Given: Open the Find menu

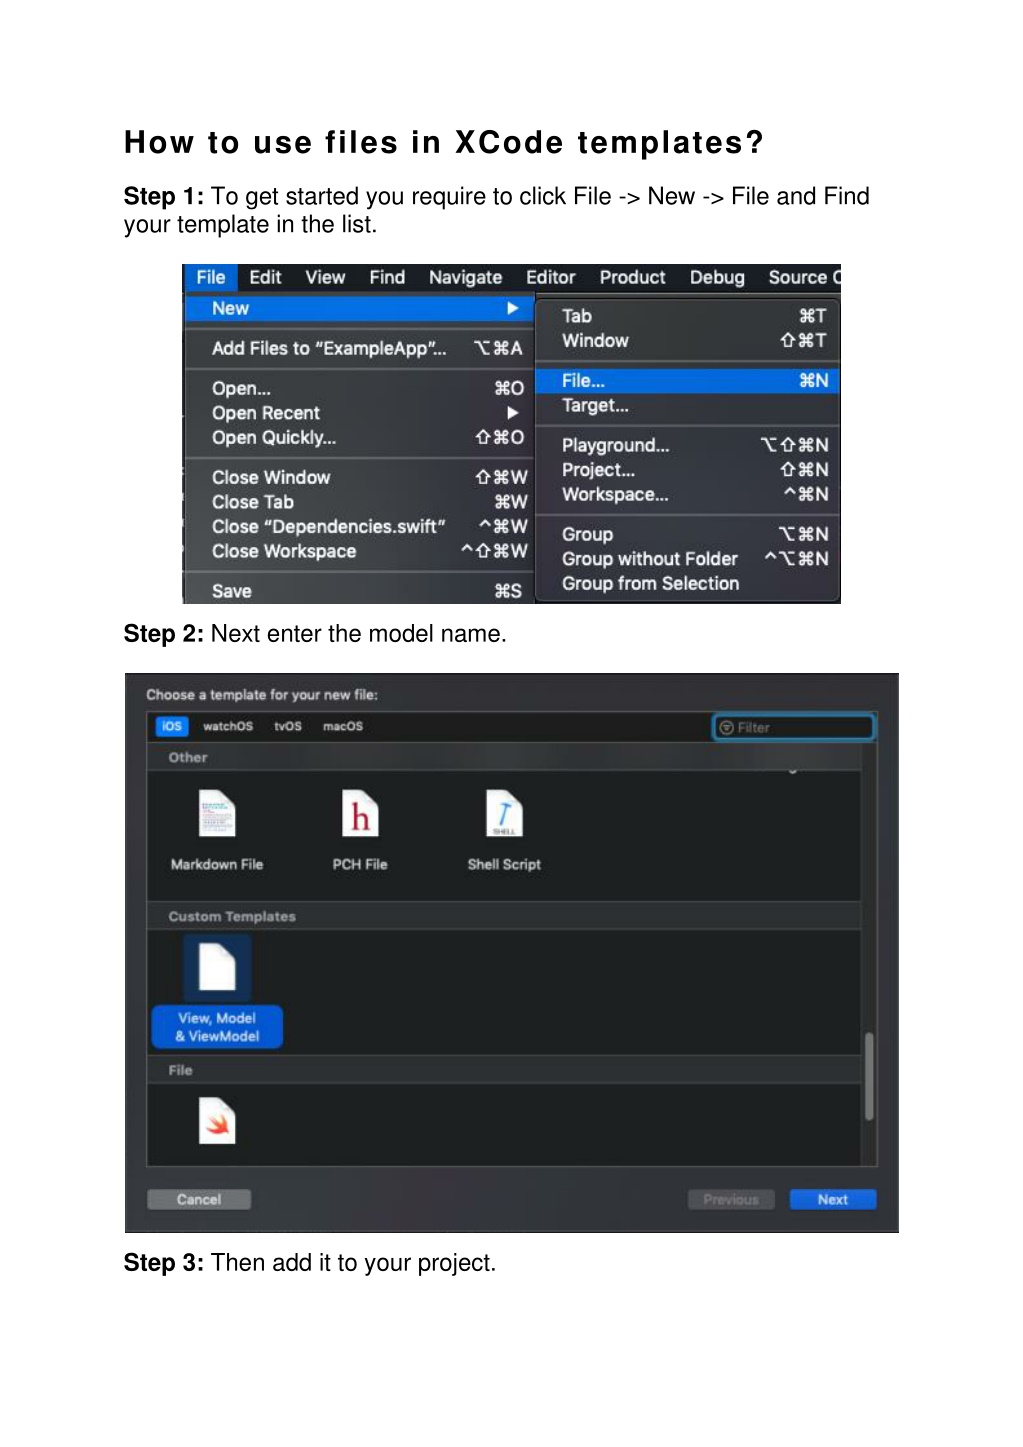Looking at the screenshot, I should [x=387, y=278].
